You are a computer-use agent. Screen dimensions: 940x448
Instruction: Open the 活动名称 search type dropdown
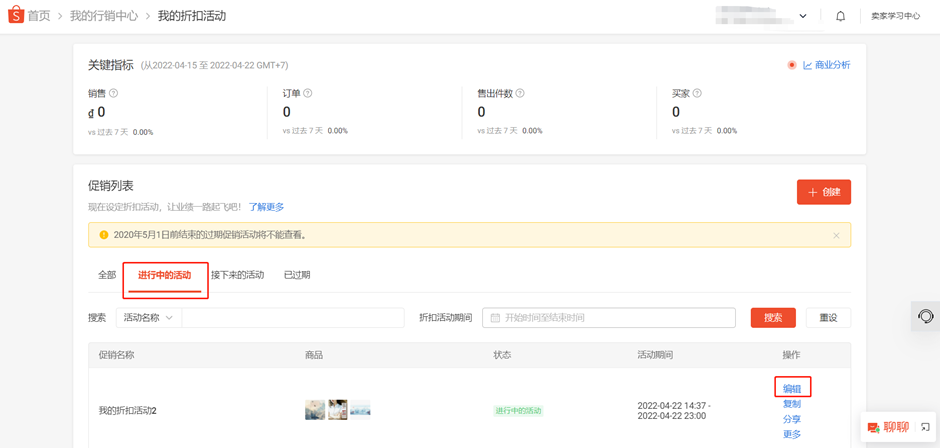point(148,318)
